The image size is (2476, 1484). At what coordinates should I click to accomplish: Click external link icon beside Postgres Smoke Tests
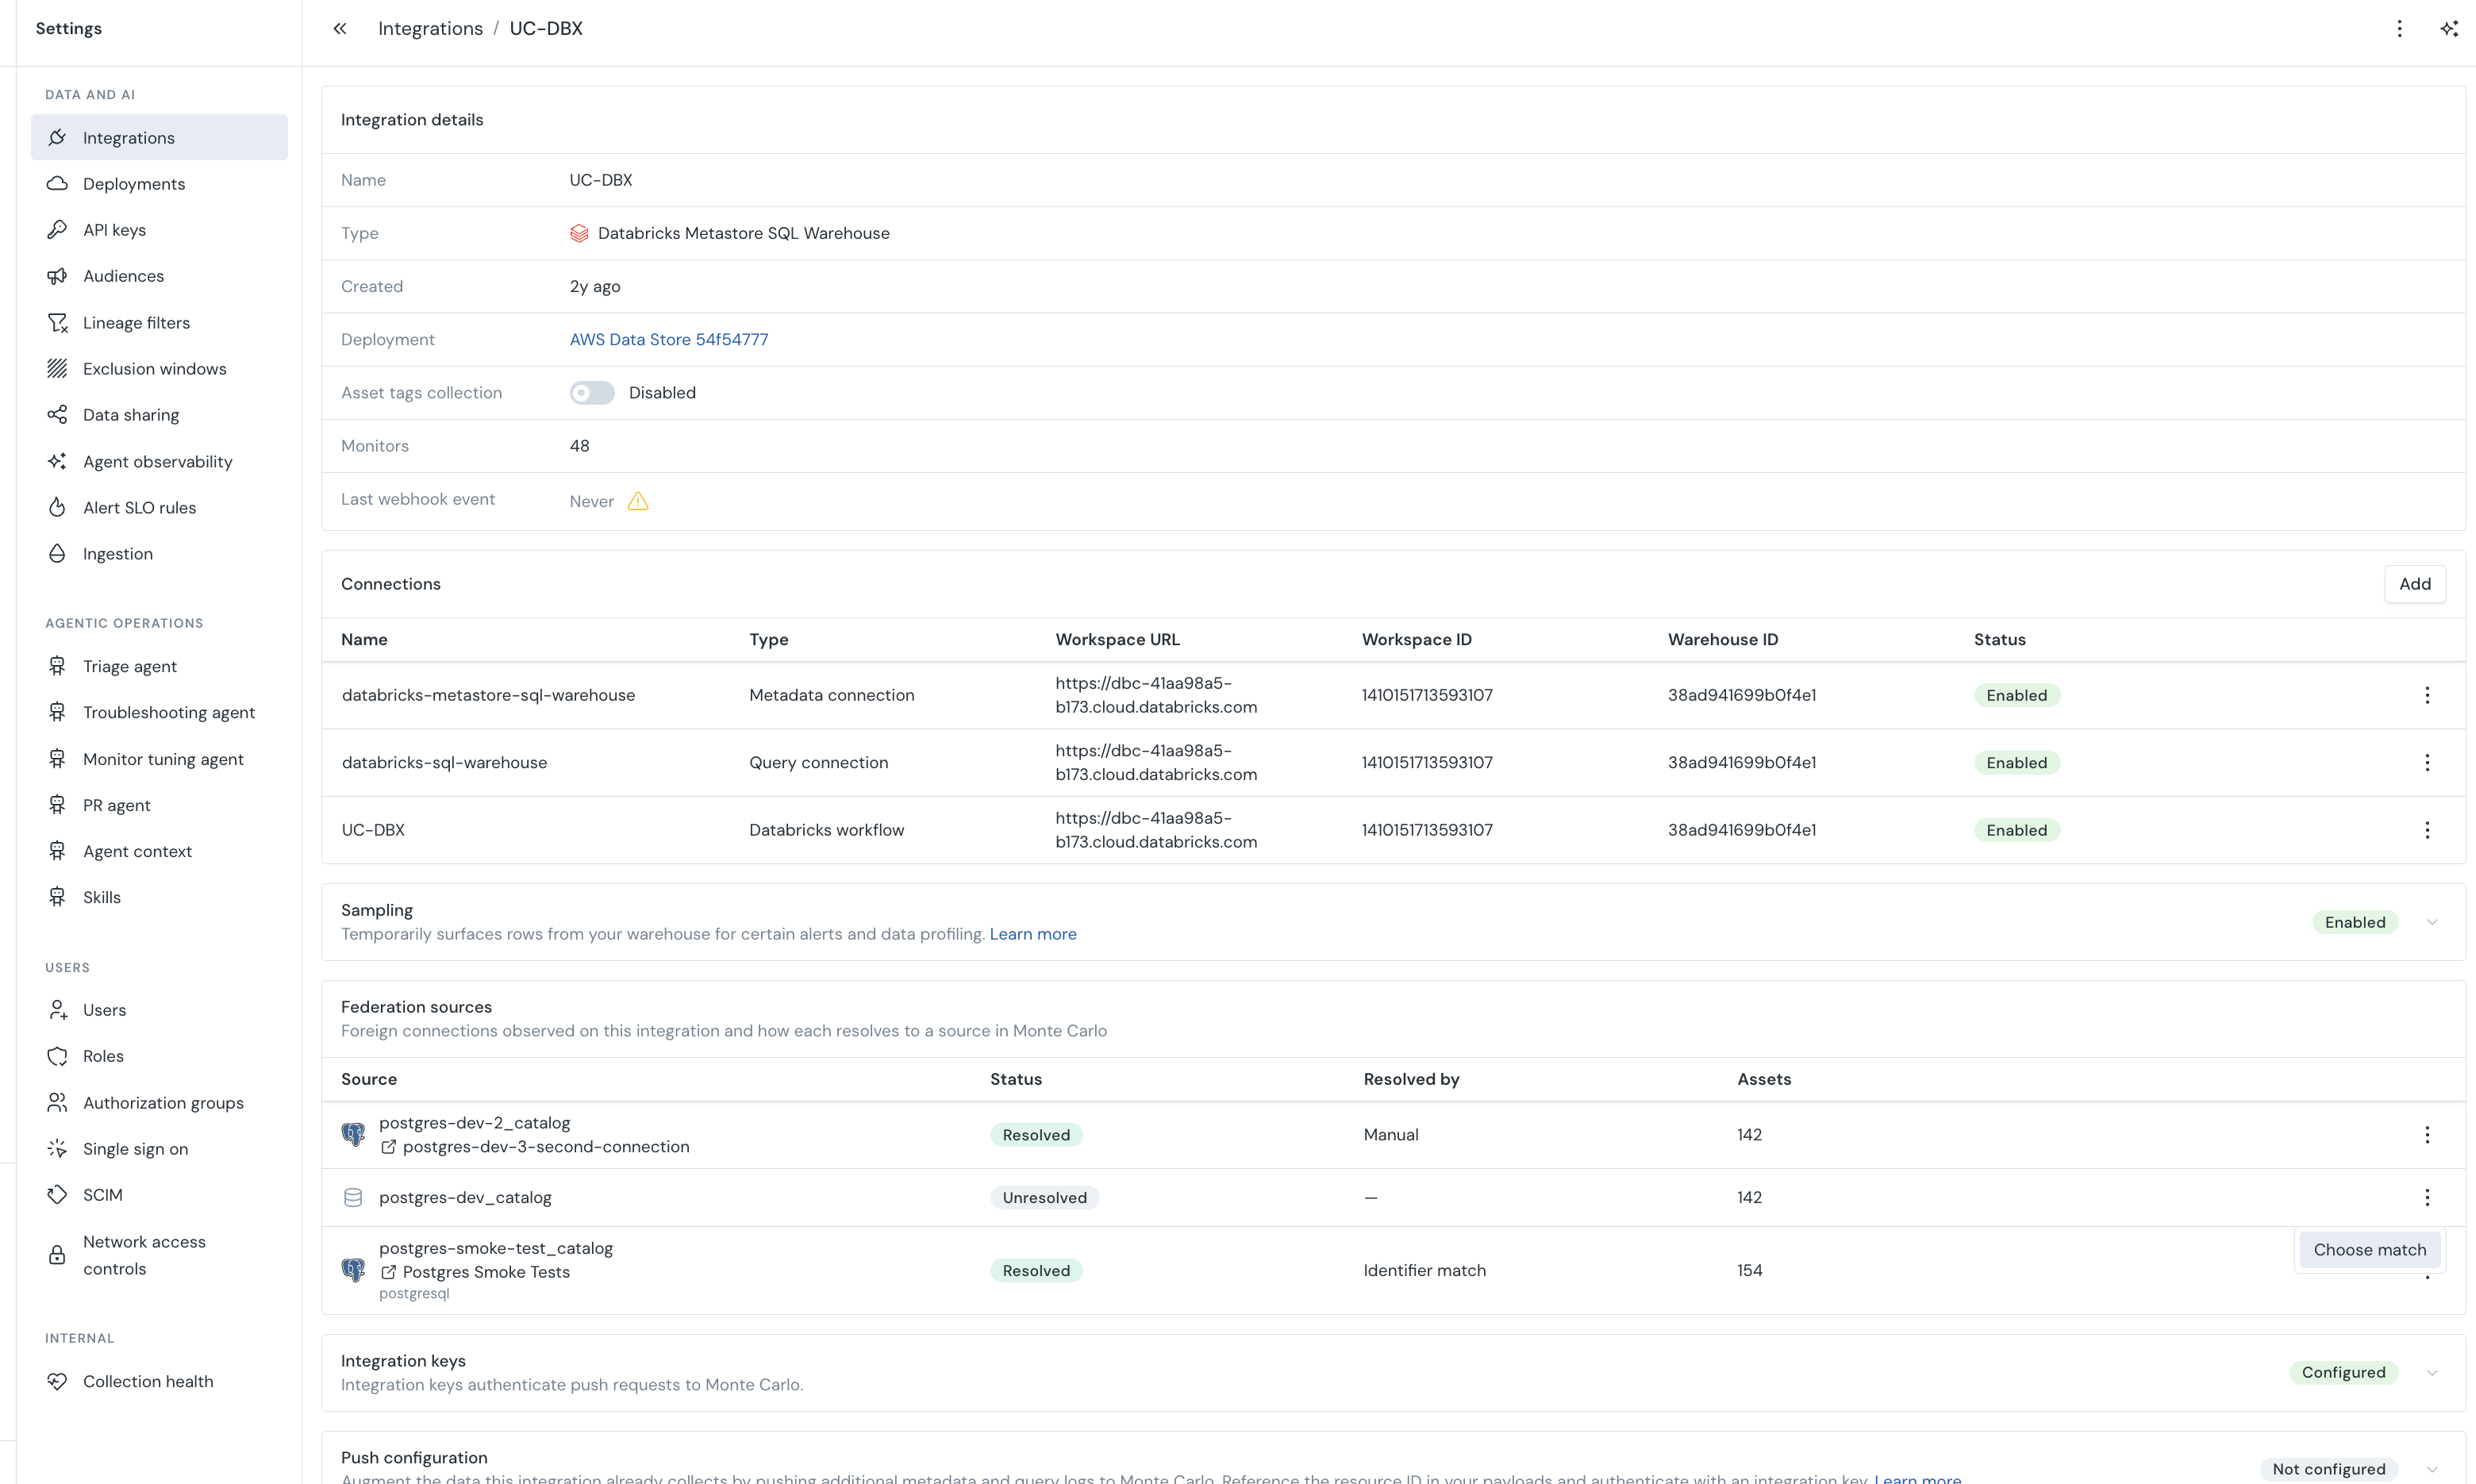click(x=388, y=1272)
